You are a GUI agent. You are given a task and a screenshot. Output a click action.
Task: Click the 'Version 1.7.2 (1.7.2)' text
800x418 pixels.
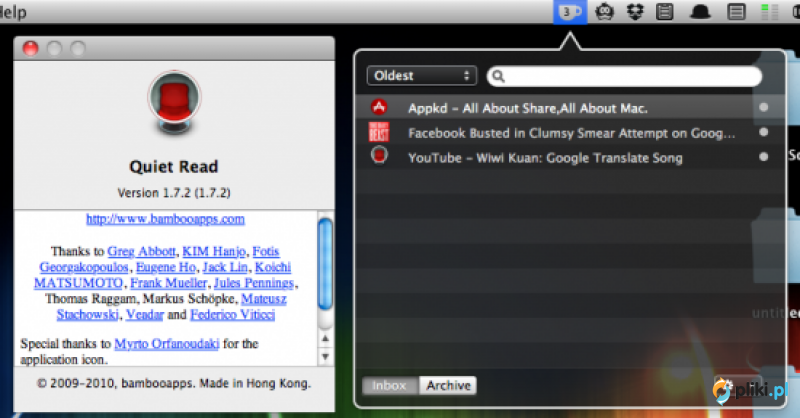coord(174,193)
